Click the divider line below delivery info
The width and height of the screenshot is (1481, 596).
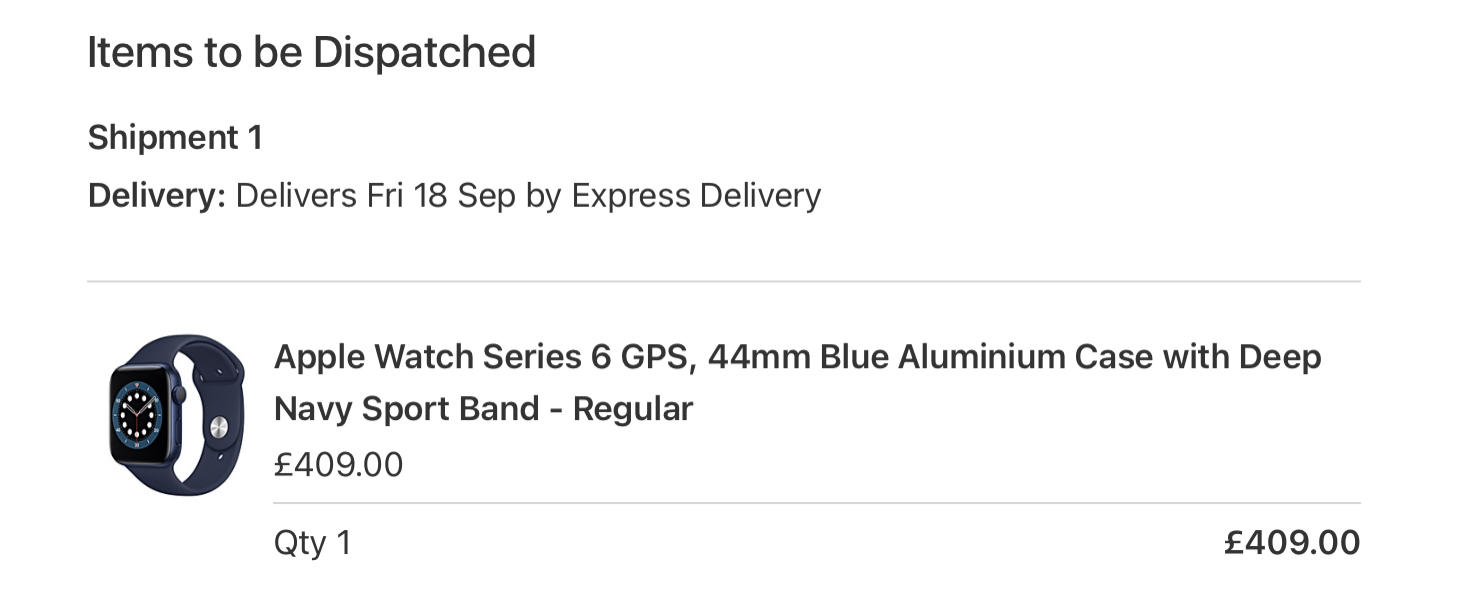(x=724, y=282)
